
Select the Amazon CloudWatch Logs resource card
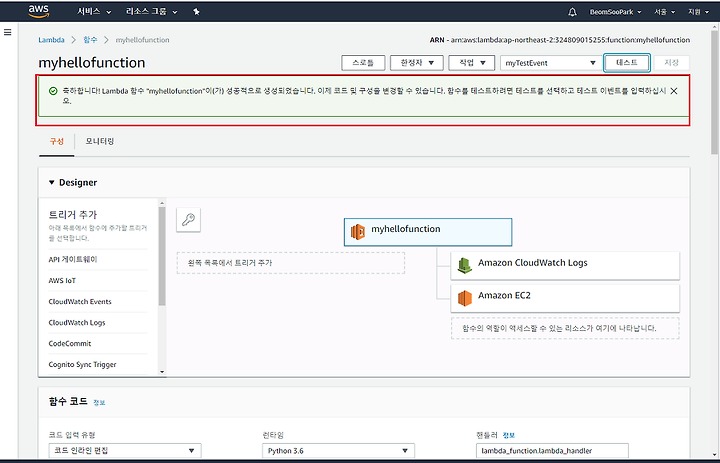(565, 265)
